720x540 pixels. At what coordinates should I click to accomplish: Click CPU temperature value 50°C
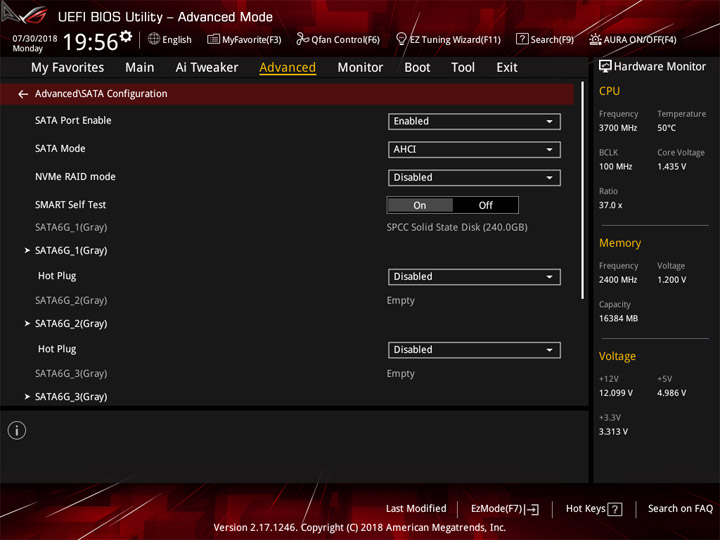pyautogui.click(x=666, y=128)
